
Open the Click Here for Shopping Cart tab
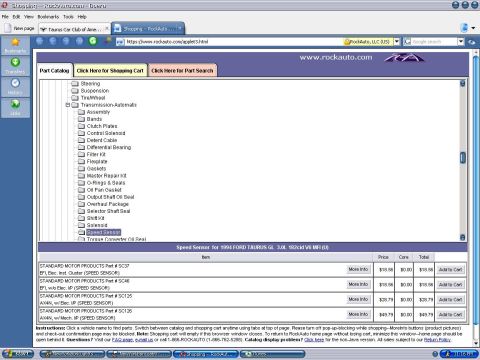[110, 71]
